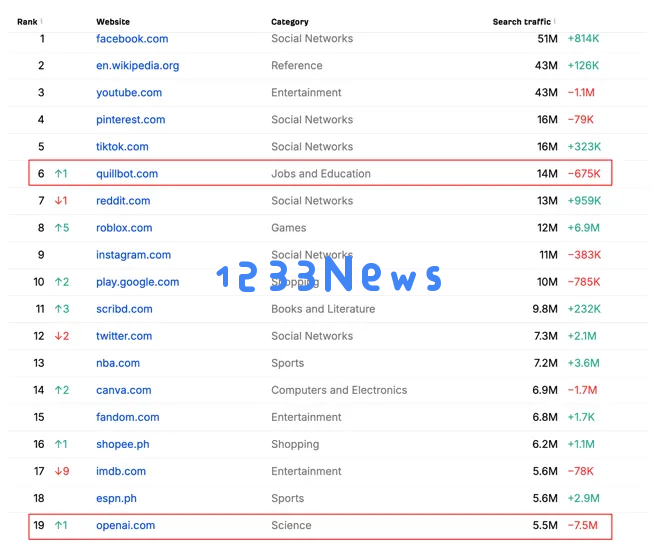This screenshot has width=657, height=549.
Task: Open the tiktok.com link
Action: (x=122, y=147)
